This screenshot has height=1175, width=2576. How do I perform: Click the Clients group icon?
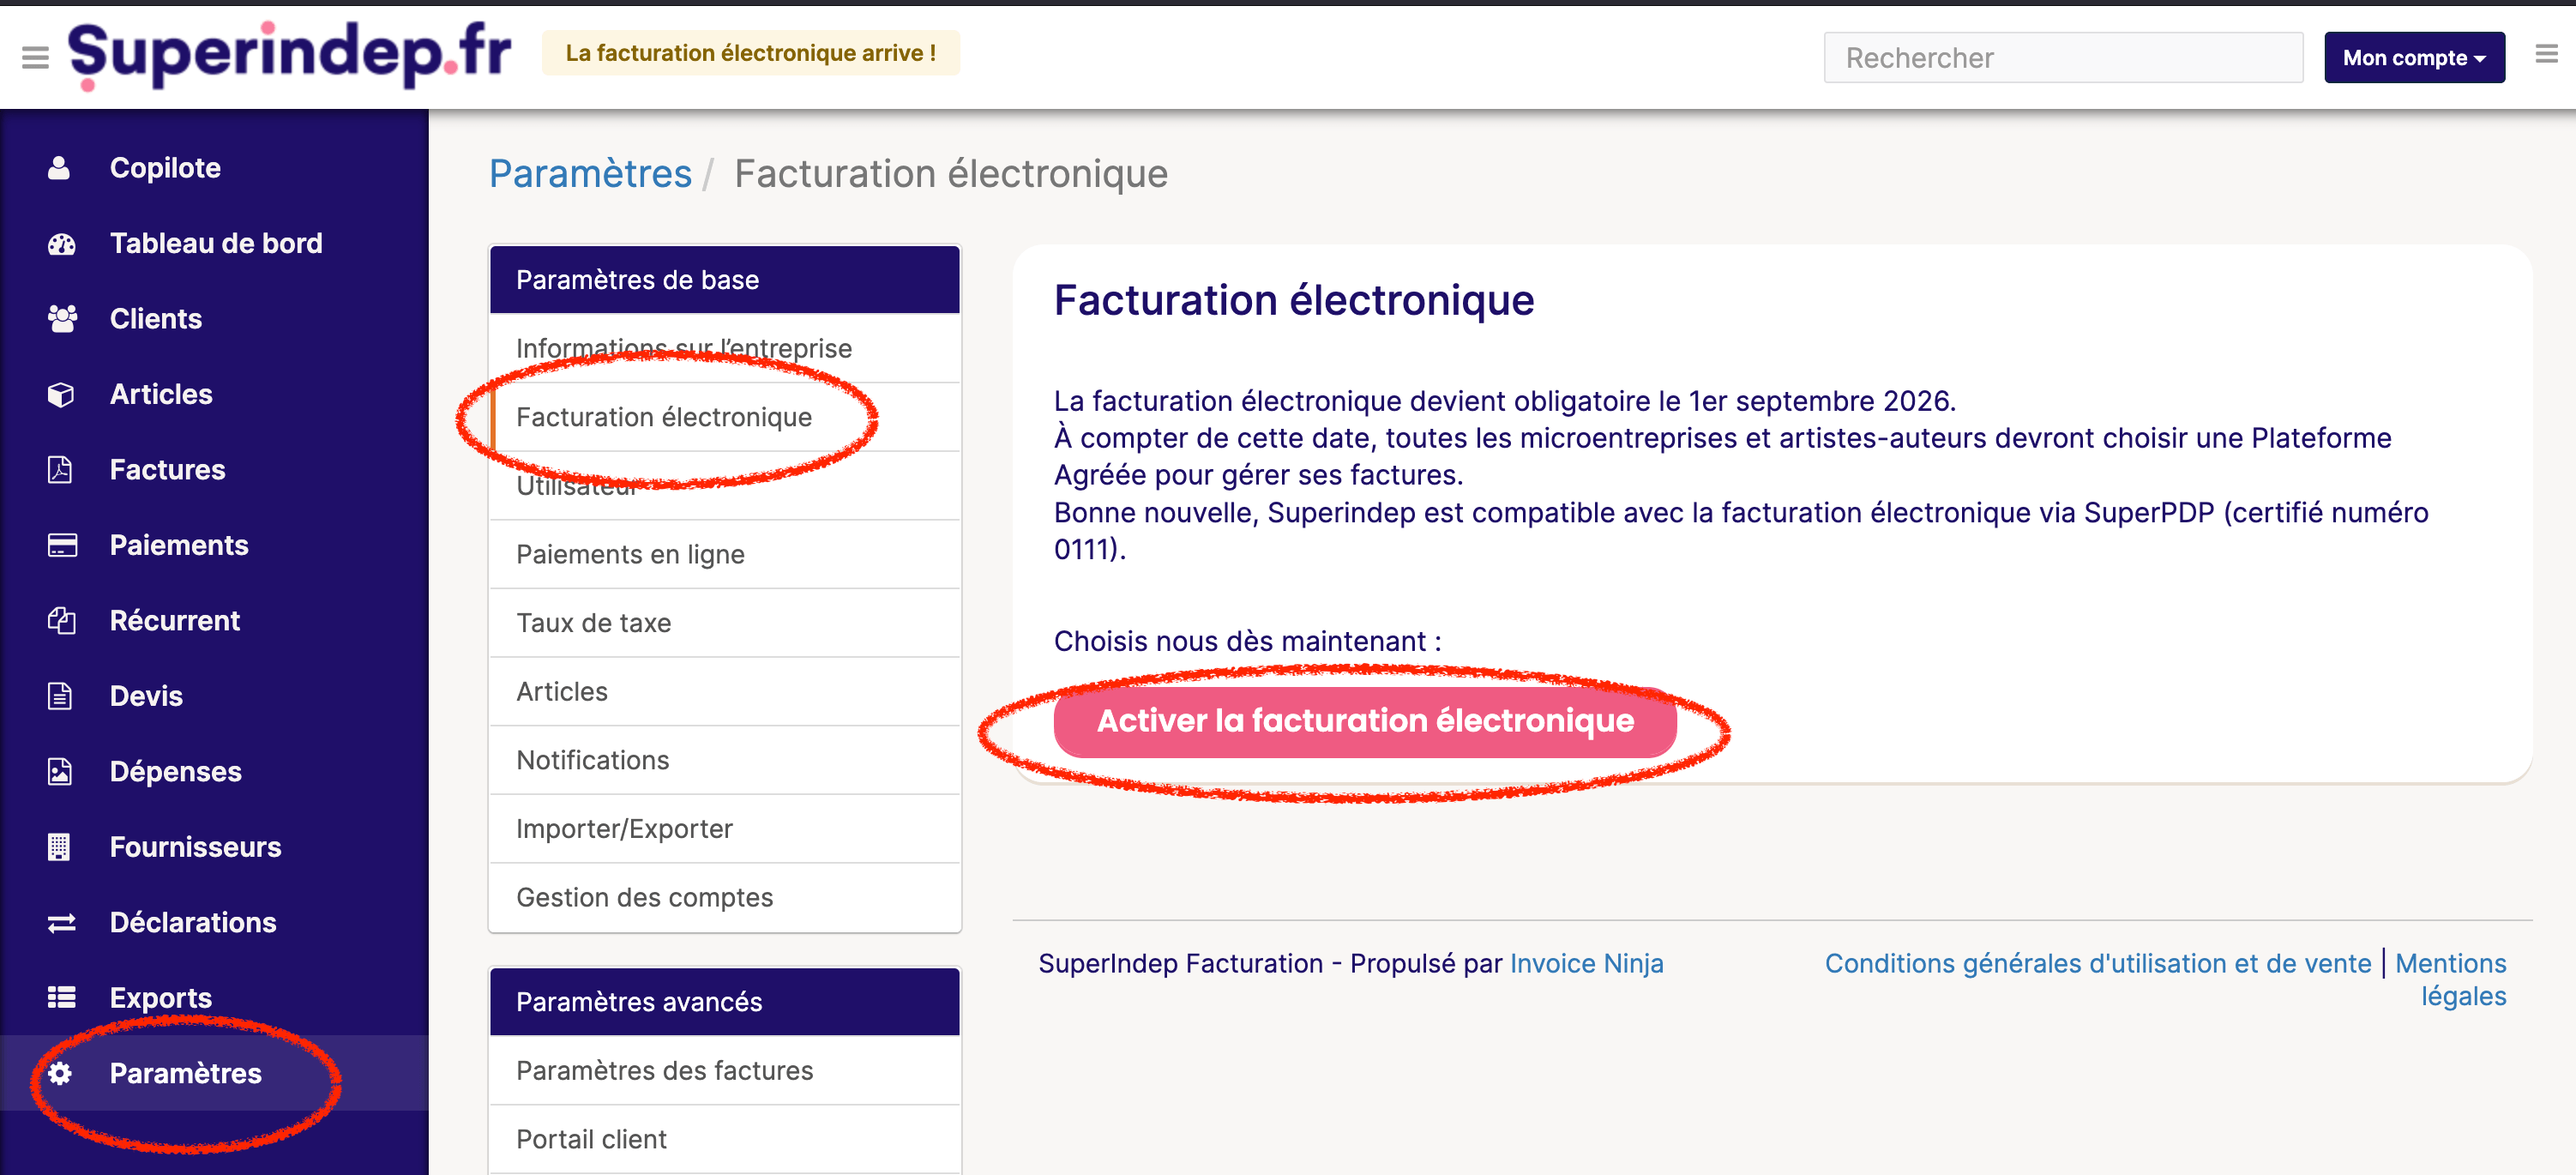[62, 319]
